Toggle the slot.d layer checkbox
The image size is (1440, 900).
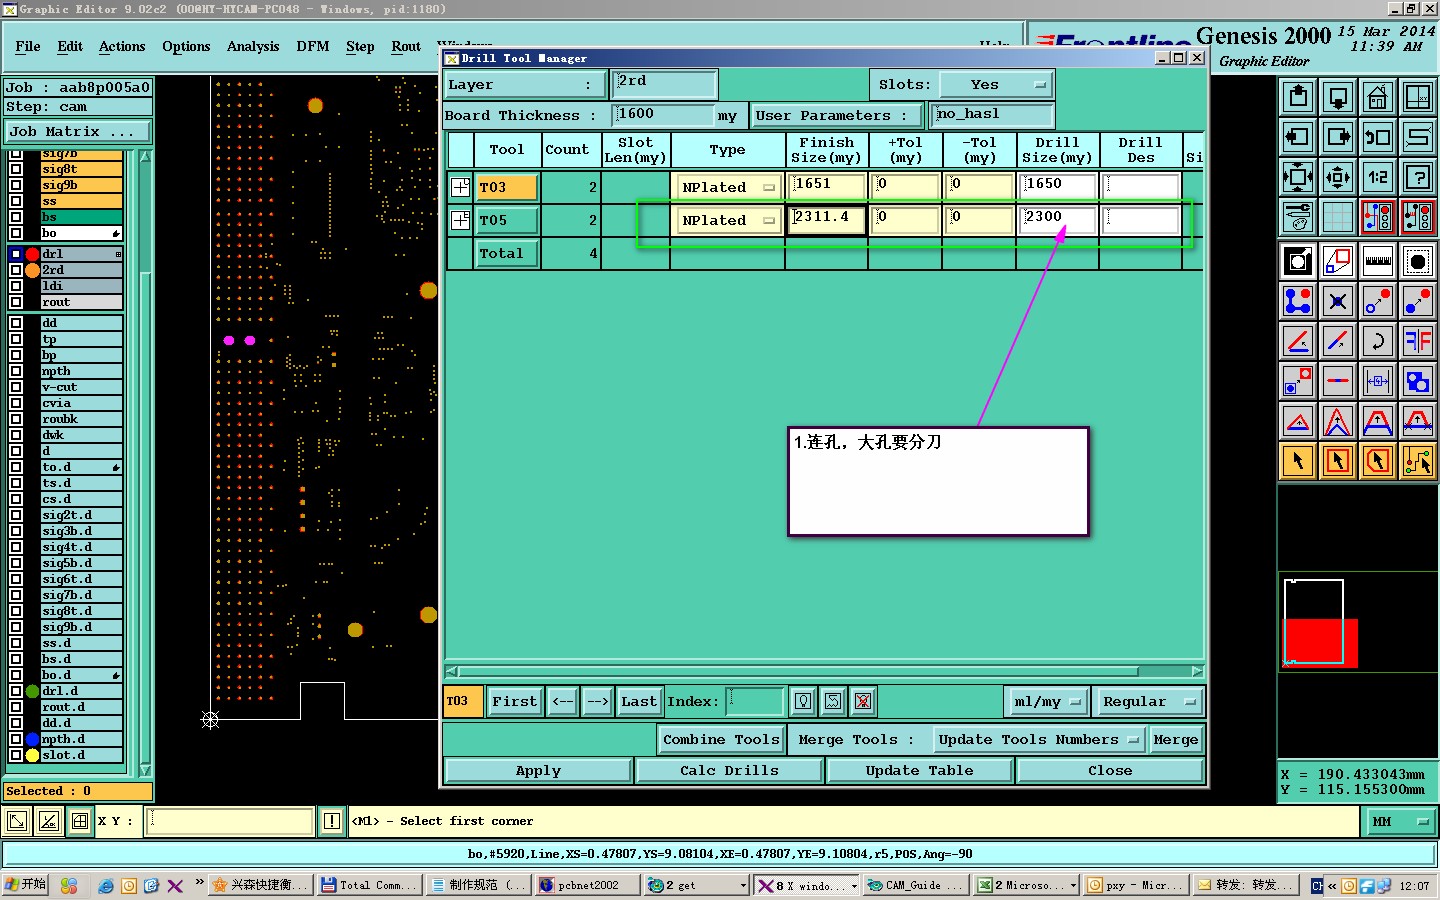pyautogui.click(x=16, y=755)
